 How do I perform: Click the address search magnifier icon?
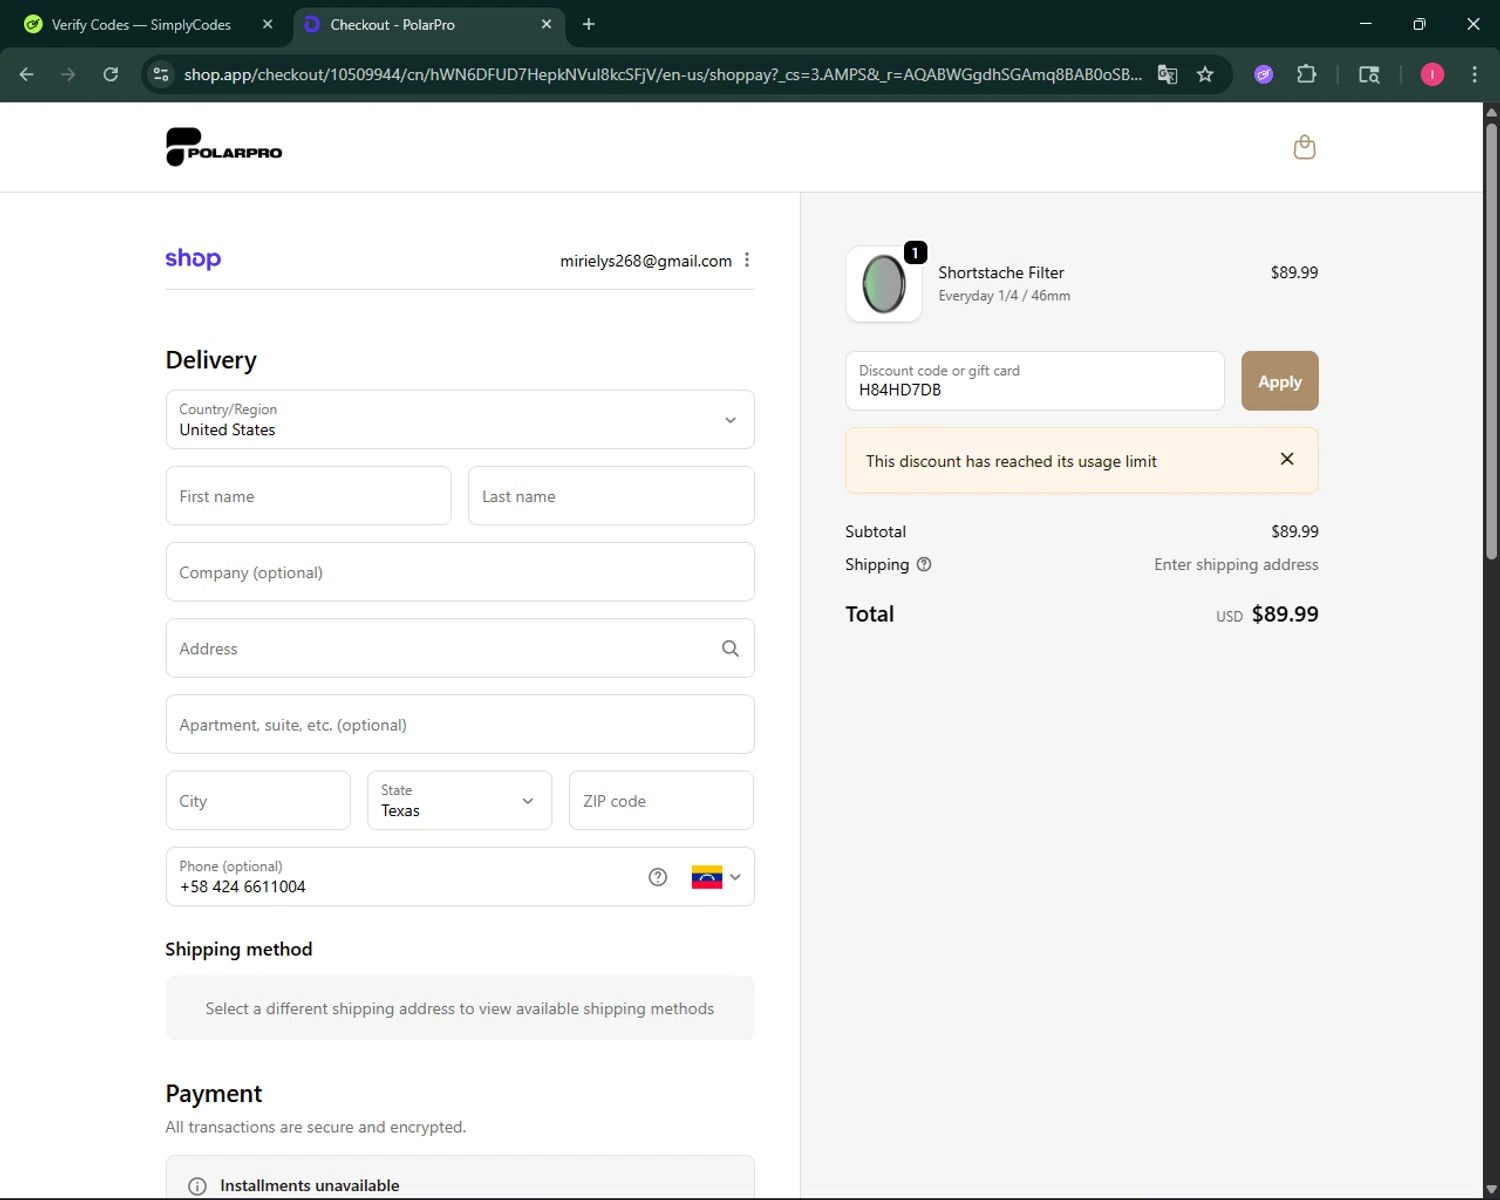tap(730, 648)
